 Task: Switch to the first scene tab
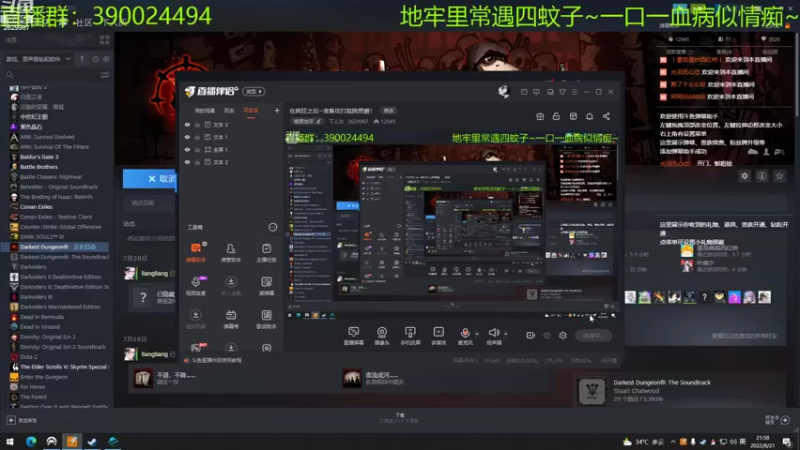pyautogui.click(x=205, y=111)
